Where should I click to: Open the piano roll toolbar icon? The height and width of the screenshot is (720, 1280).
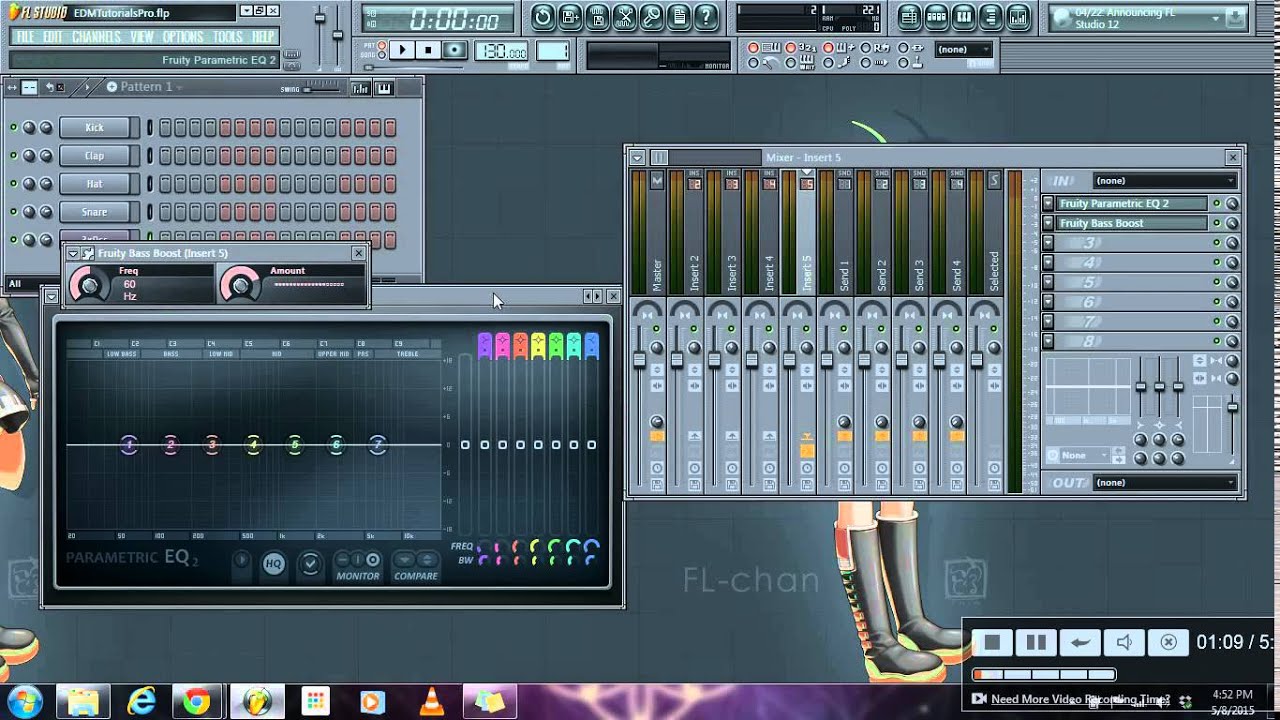pyautogui.click(x=963, y=16)
